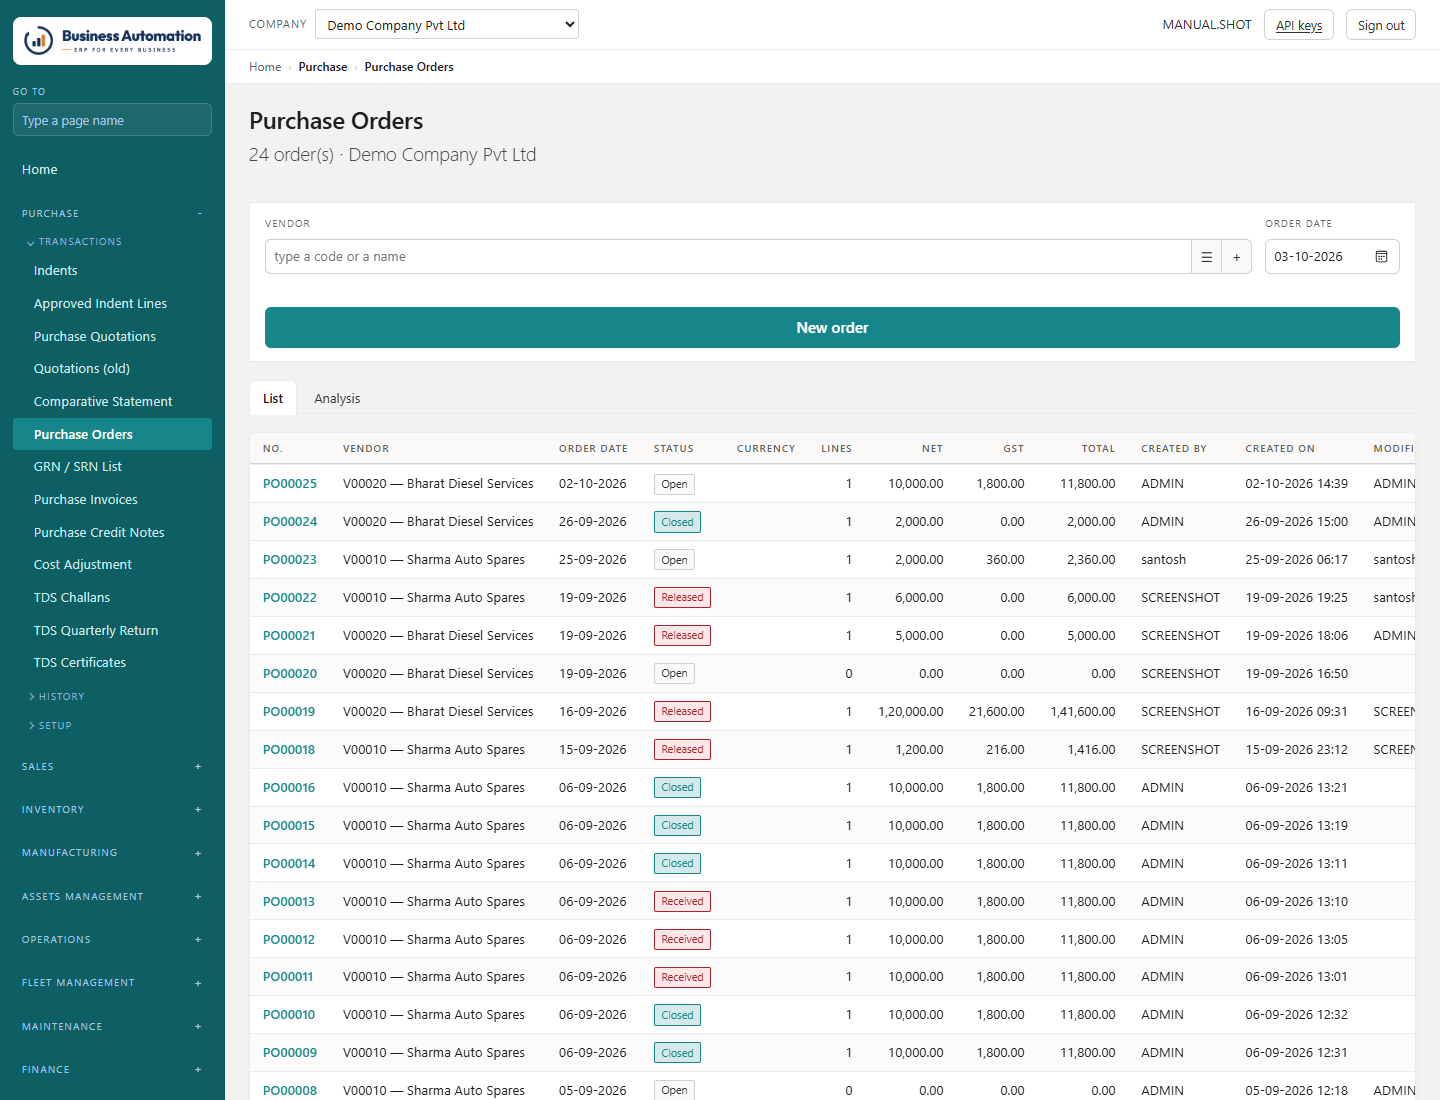The height and width of the screenshot is (1100, 1440).
Task: Open the Company dropdown
Action: pyautogui.click(x=447, y=25)
